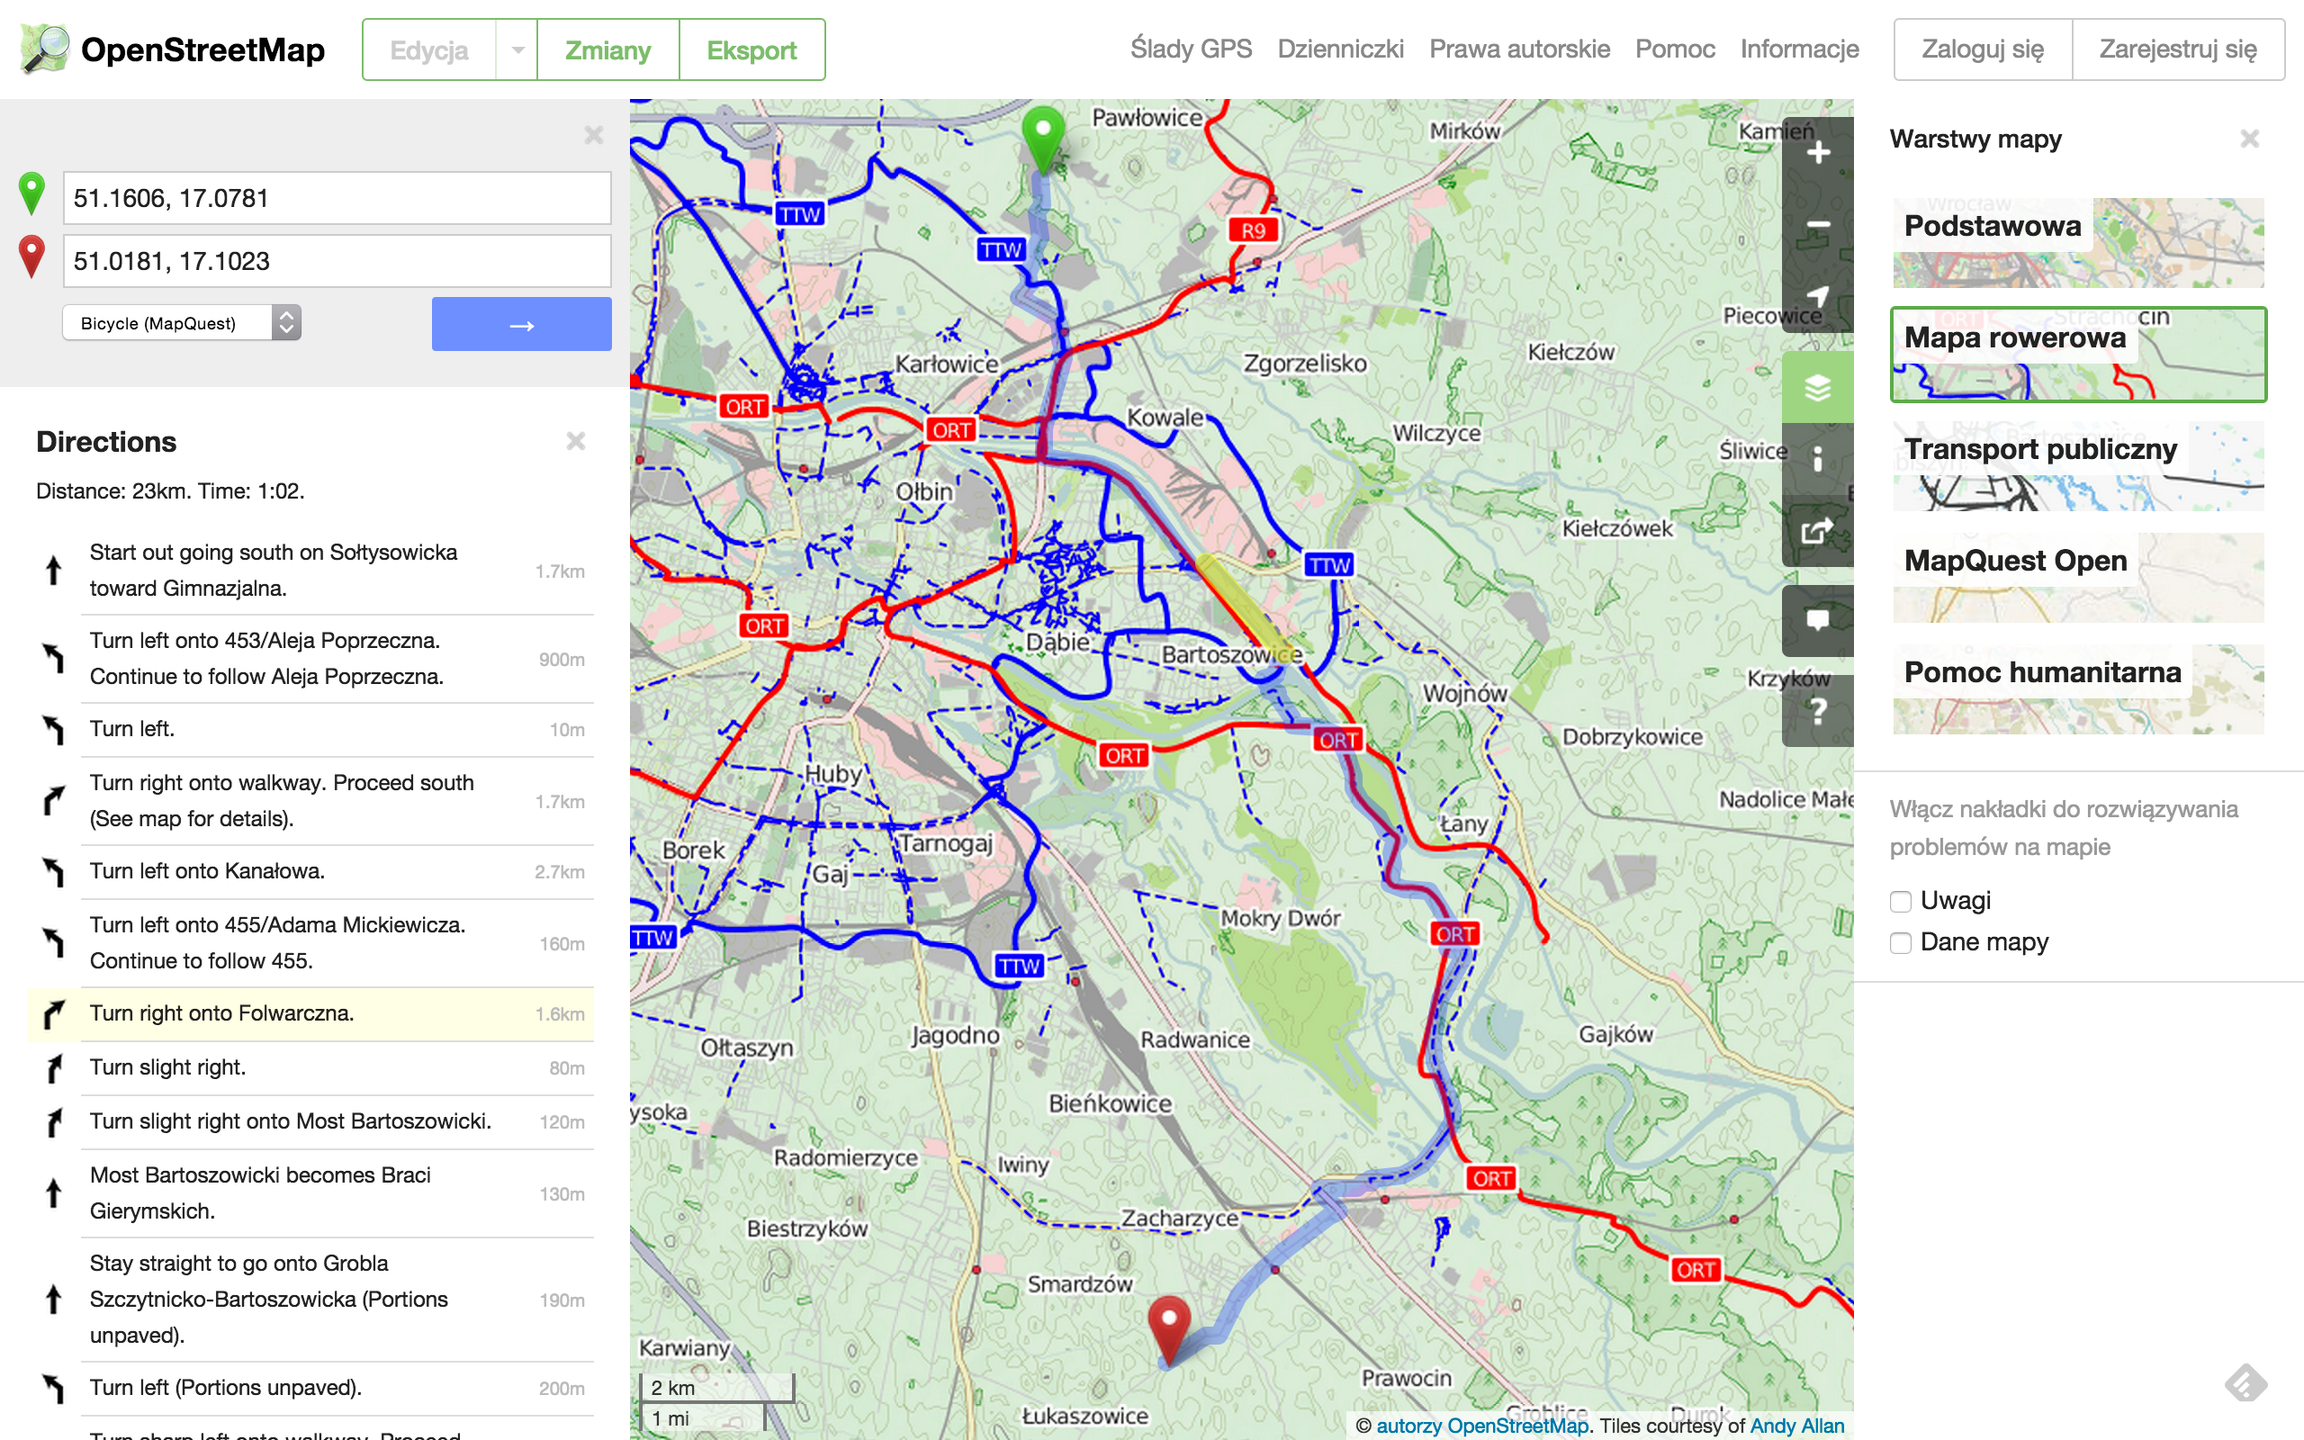This screenshot has height=1440, width=2304.
Task: Select the Mapa rowerowa layer
Action: 2078,355
